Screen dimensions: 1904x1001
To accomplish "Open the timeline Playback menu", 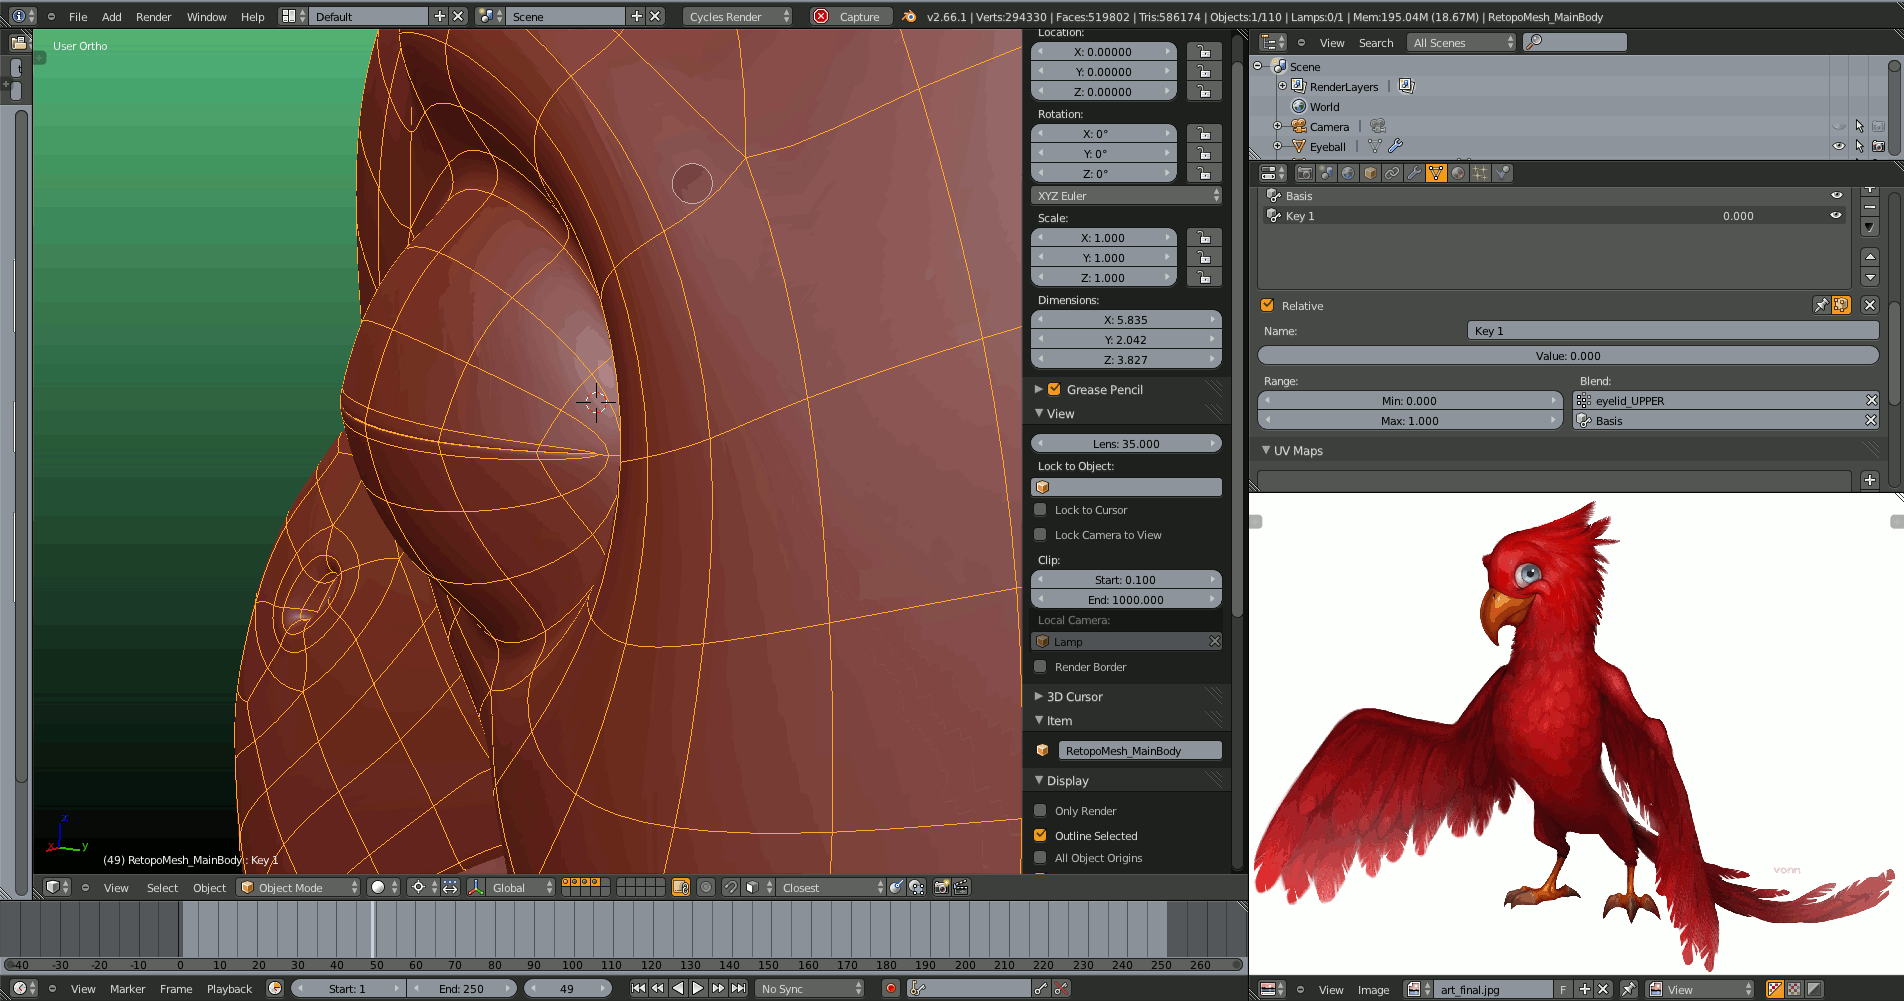I will pos(229,988).
